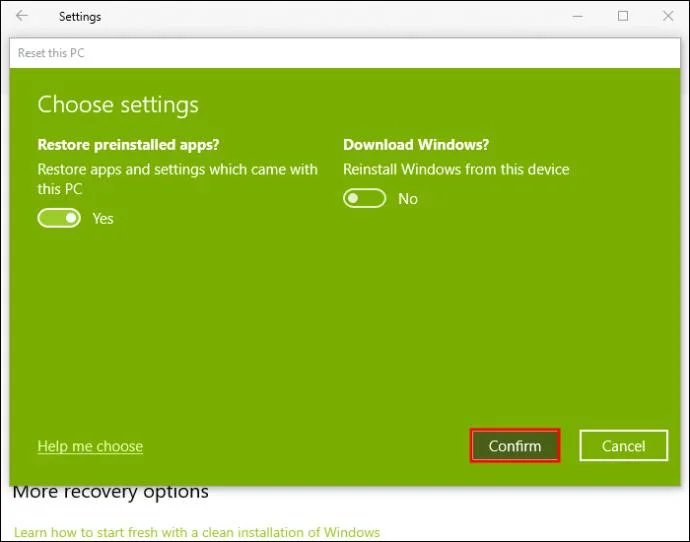Click the 'Download Windows?' label
The height and width of the screenshot is (542, 690).
coord(416,145)
